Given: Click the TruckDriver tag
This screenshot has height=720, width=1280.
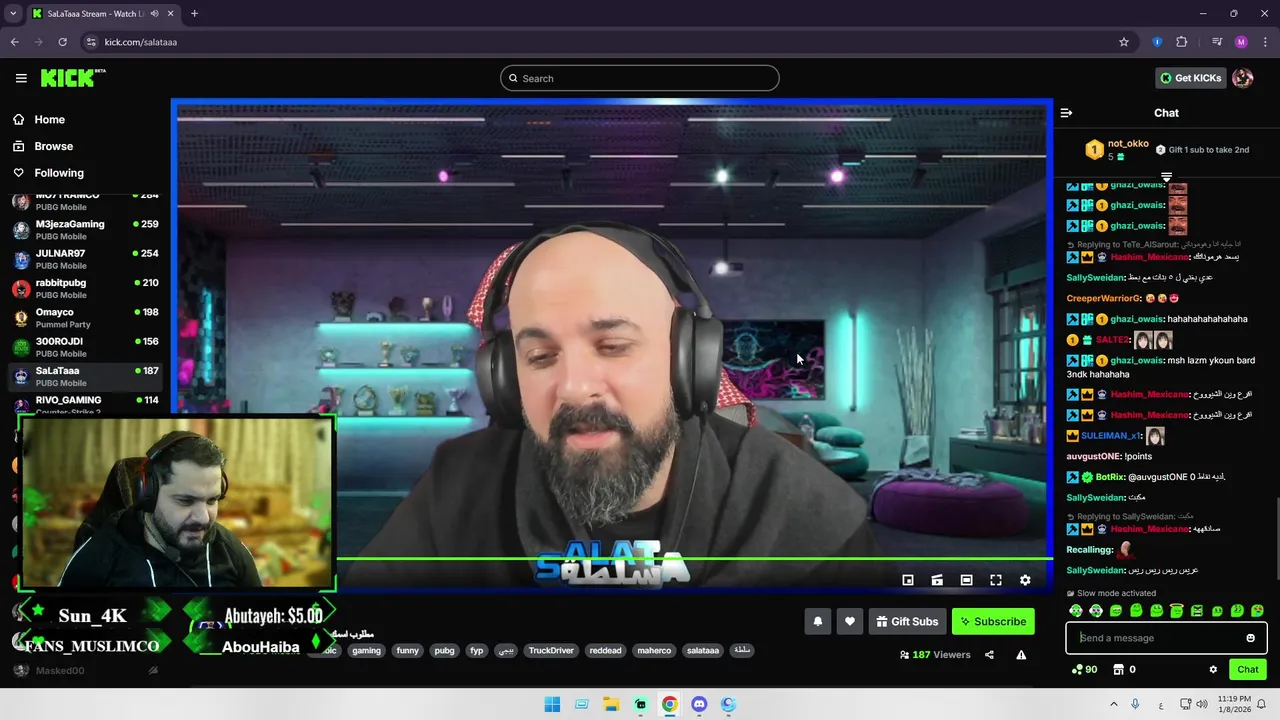Looking at the screenshot, I should 551,650.
